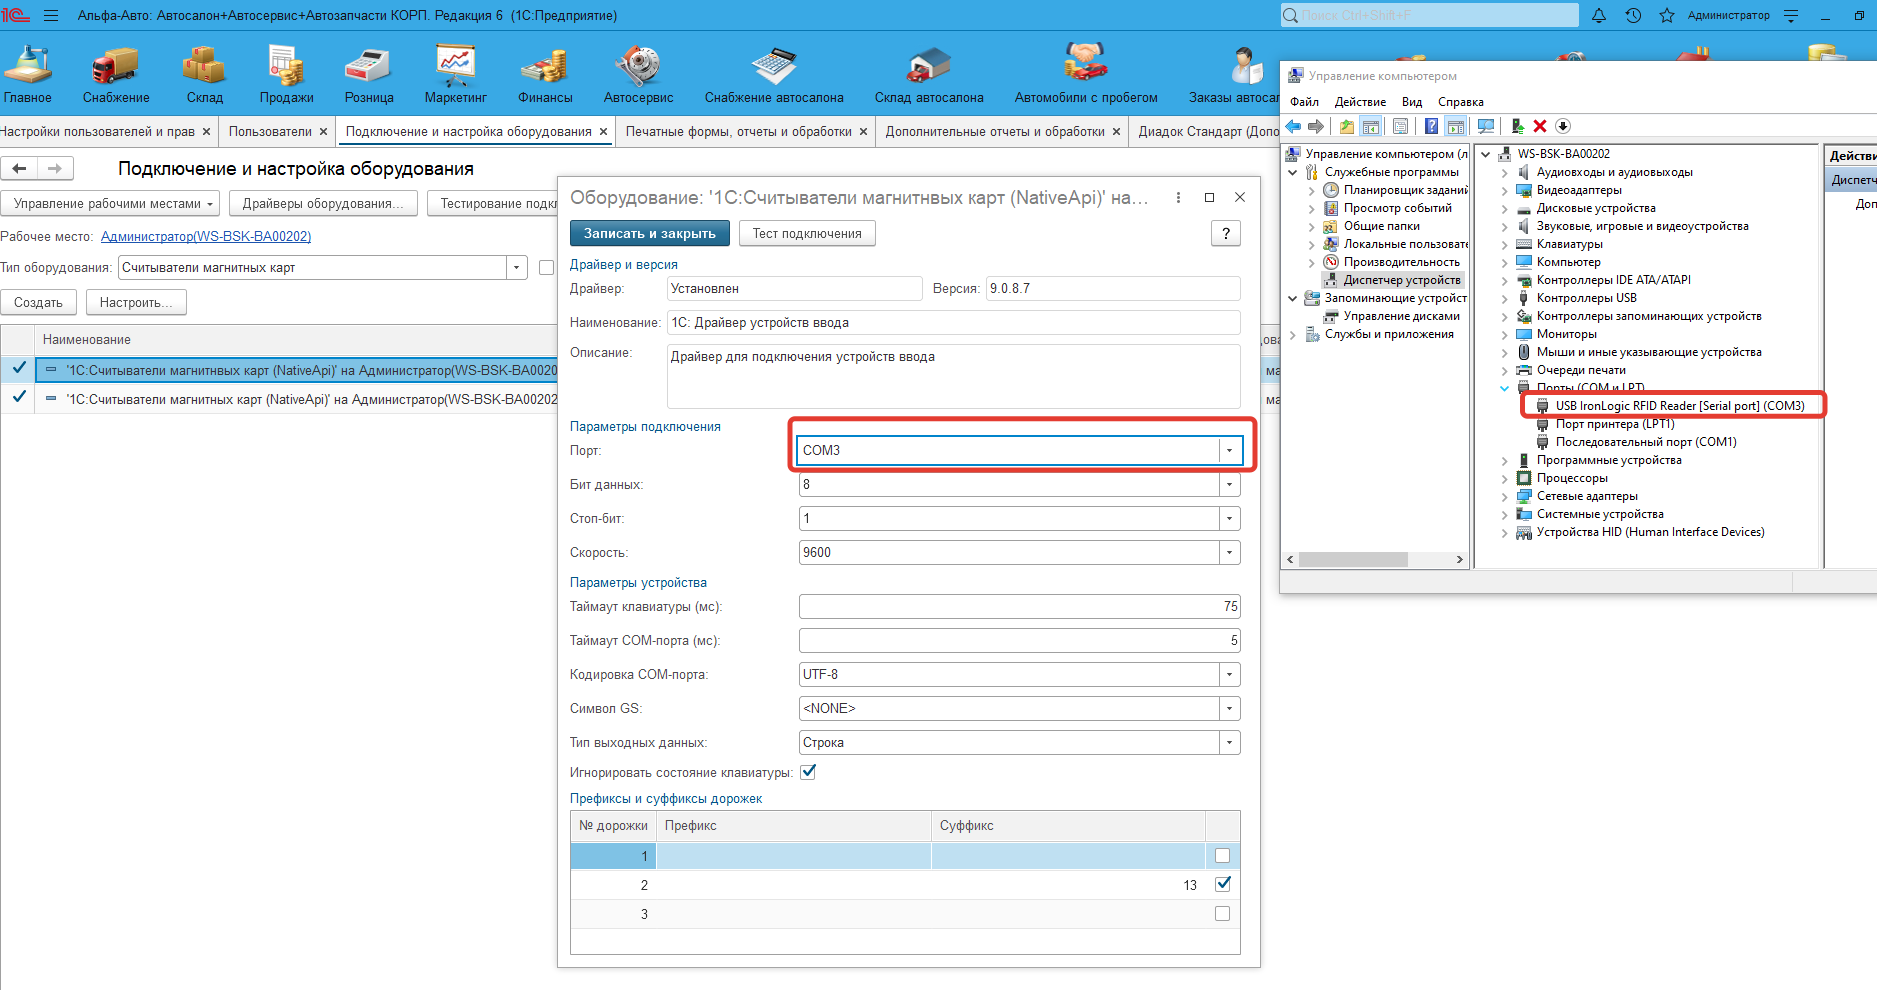This screenshot has height=990, width=1877.
Task: Open the Маркетинг chart icon
Action: 455,65
